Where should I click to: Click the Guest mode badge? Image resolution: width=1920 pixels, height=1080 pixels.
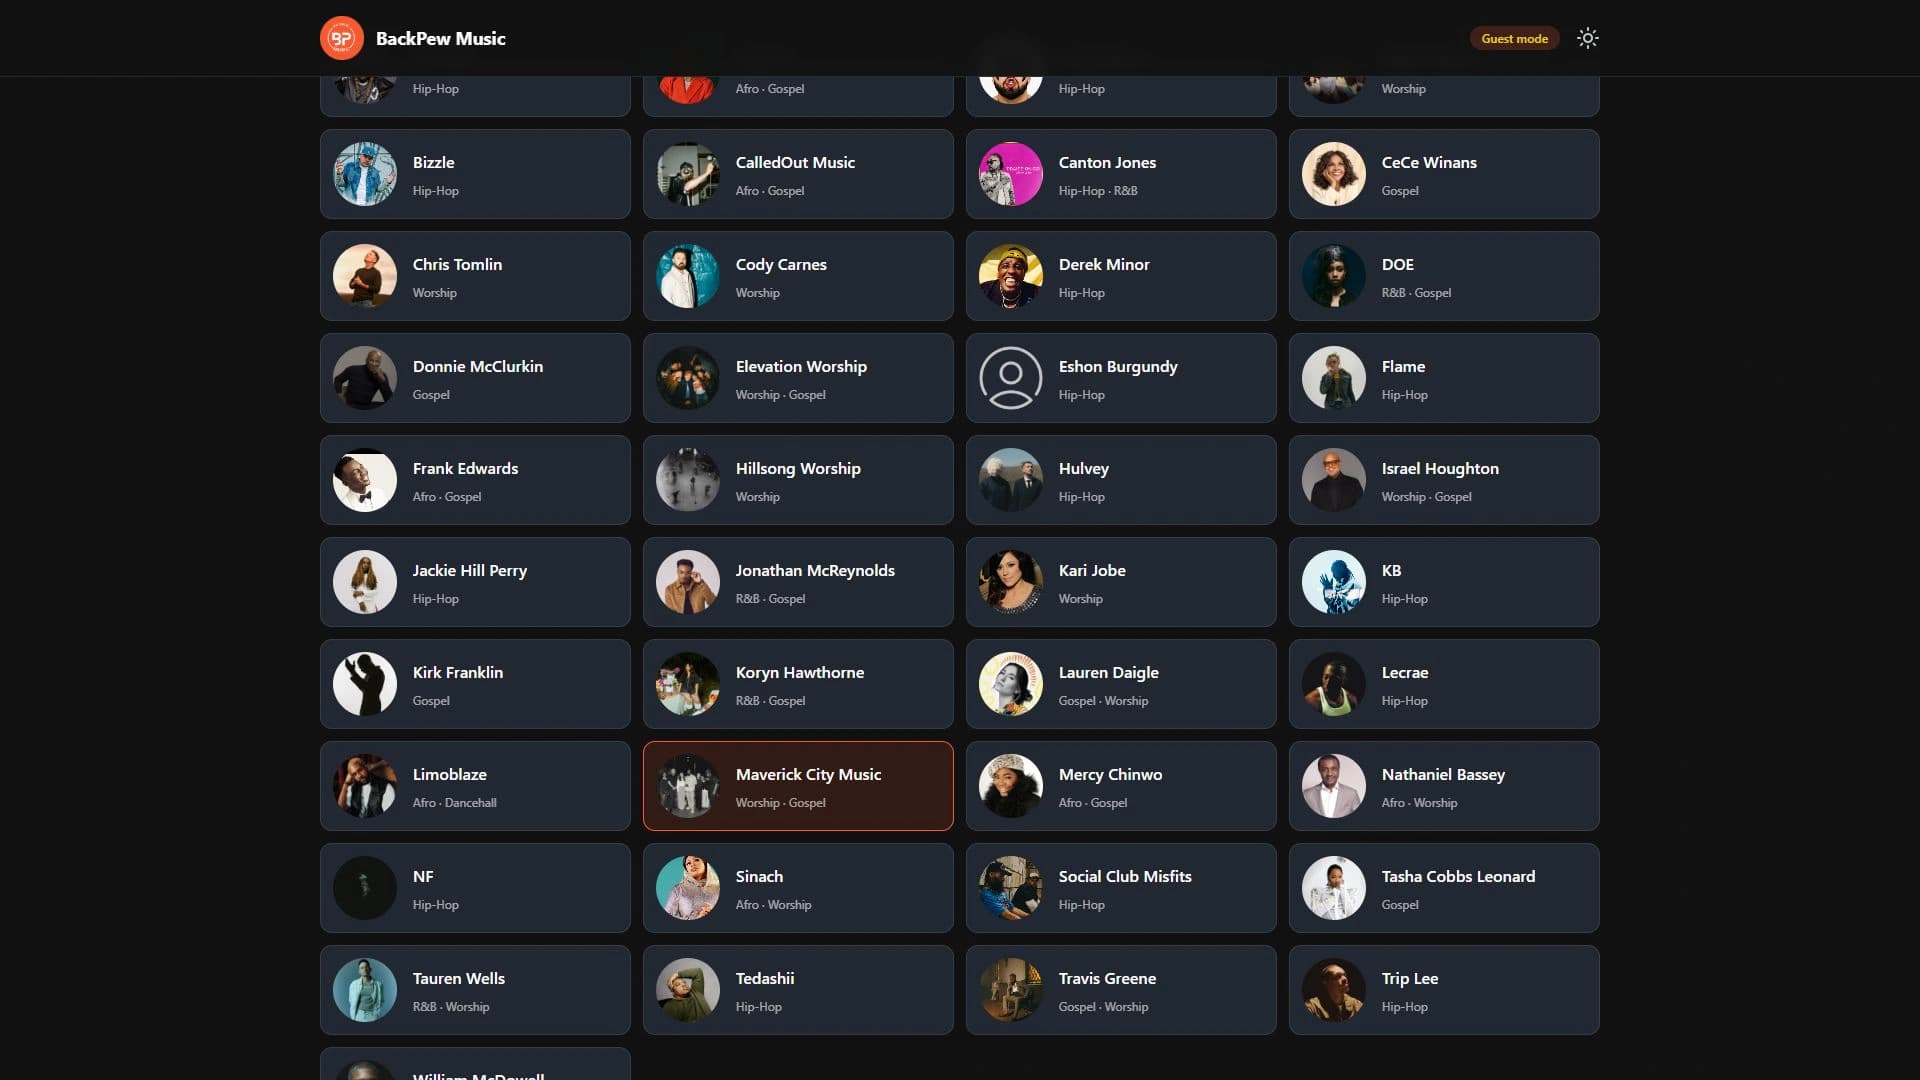(1514, 38)
